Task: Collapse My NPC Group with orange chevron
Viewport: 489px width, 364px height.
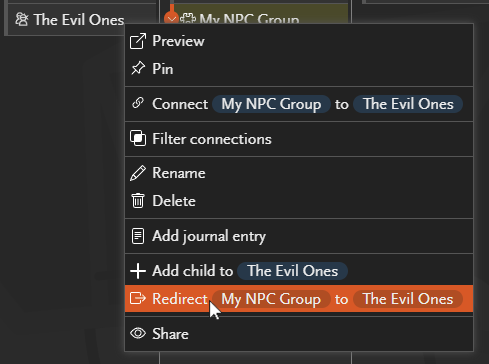Action: tap(172, 19)
